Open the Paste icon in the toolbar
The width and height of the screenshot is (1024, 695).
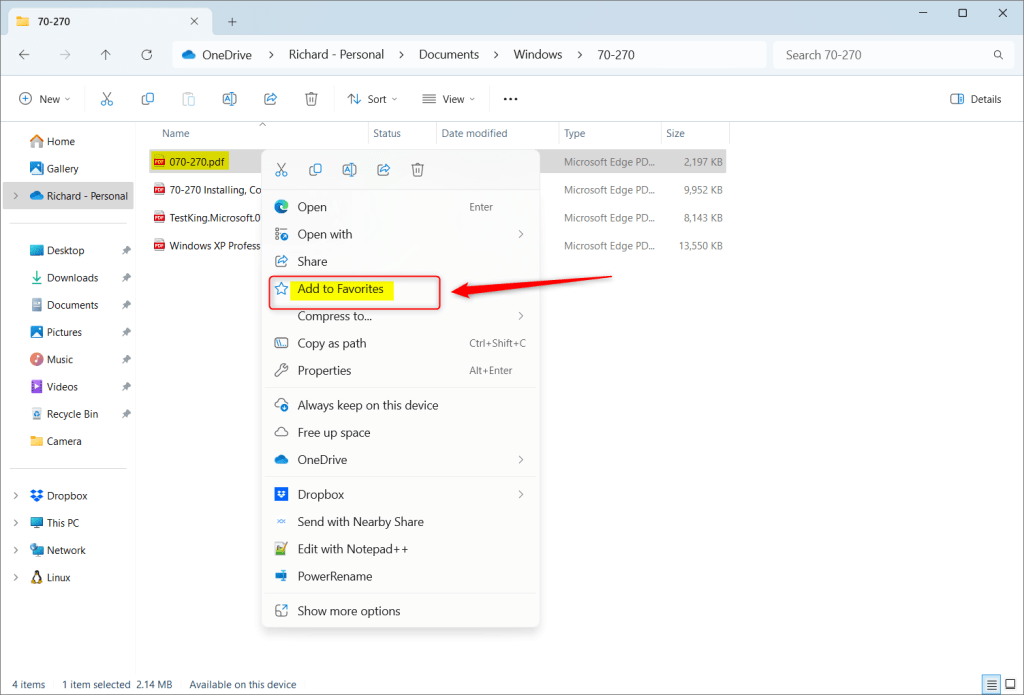coord(188,98)
